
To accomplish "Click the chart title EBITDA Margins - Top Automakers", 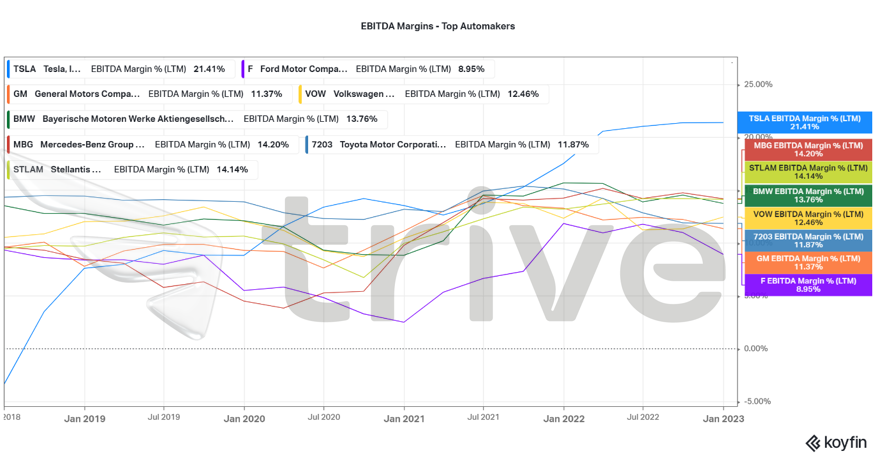I will point(438,26).
